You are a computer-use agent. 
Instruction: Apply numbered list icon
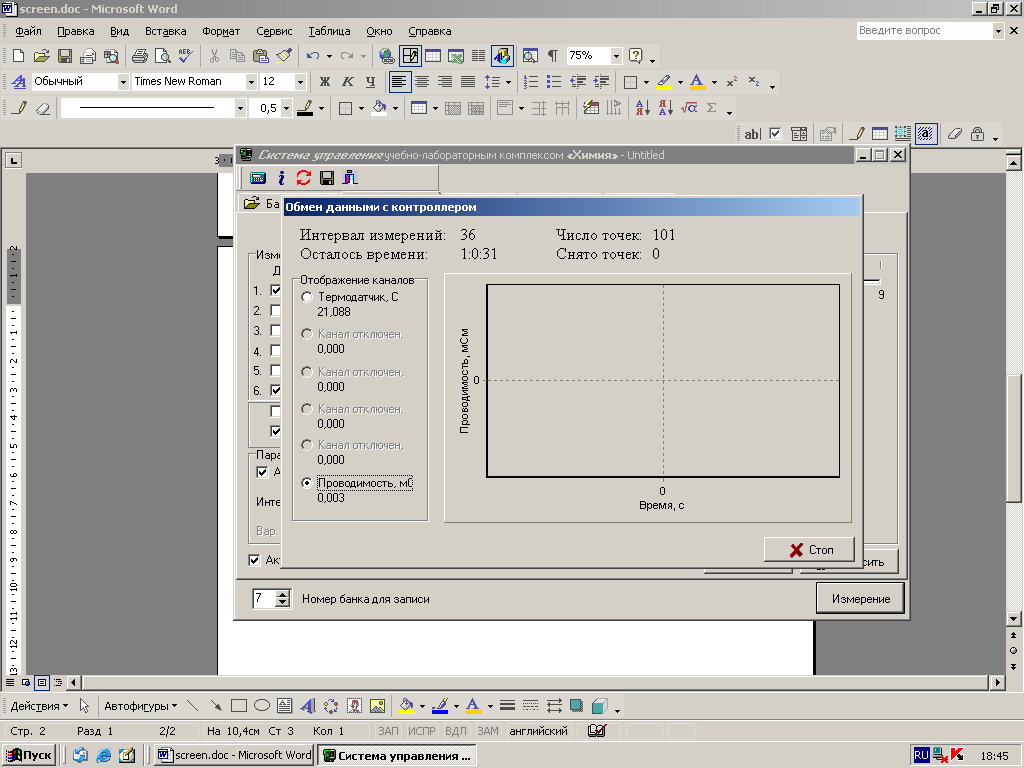(531, 82)
